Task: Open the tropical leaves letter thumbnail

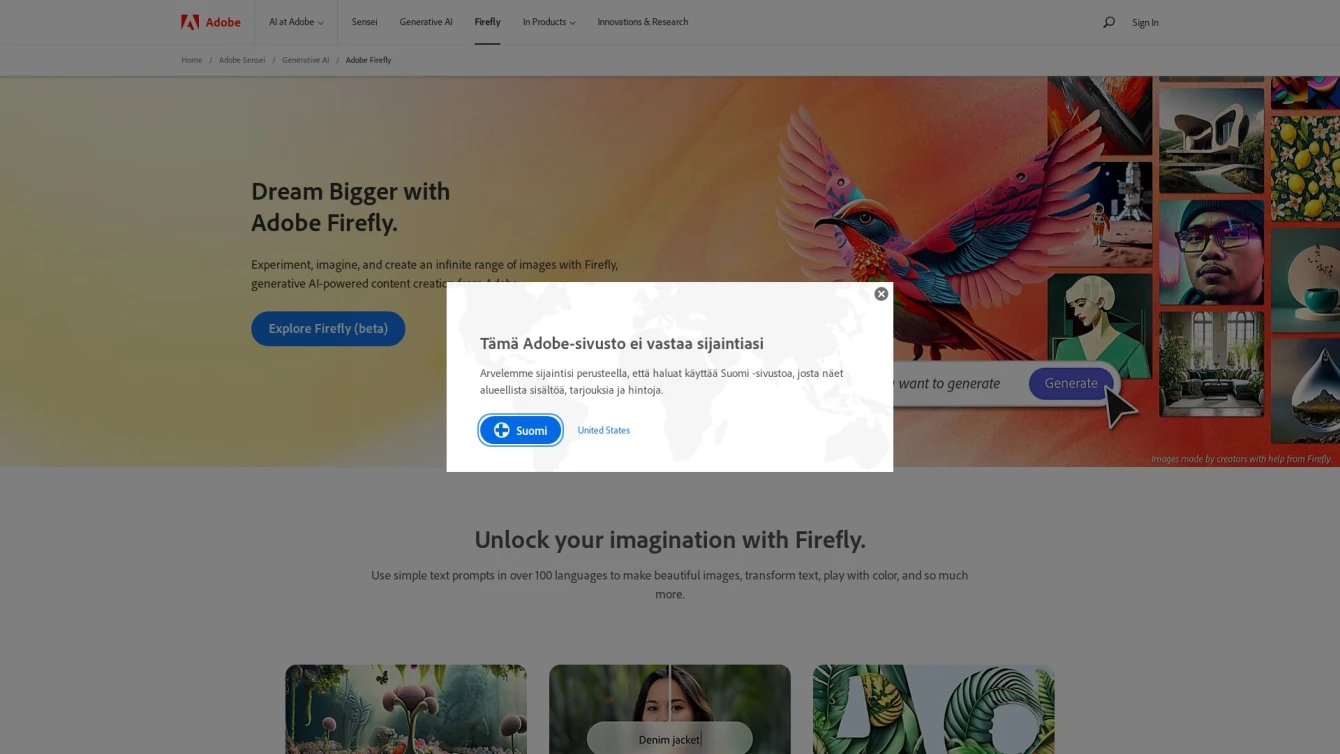Action: pos(933,709)
